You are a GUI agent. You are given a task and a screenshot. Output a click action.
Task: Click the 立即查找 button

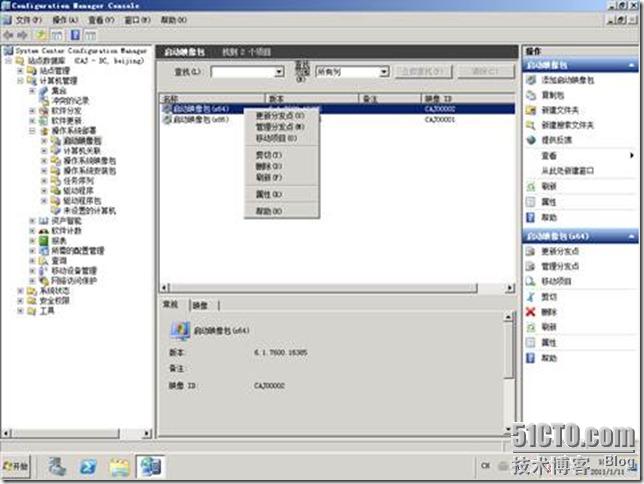tap(423, 71)
